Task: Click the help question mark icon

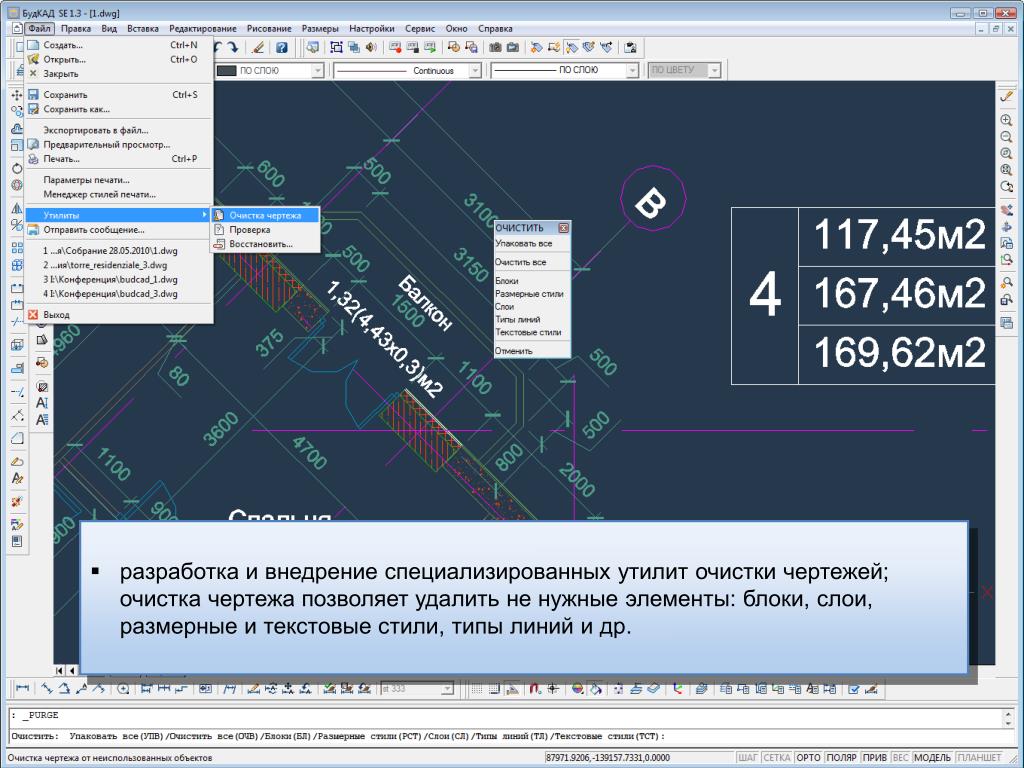Action: coord(281,47)
